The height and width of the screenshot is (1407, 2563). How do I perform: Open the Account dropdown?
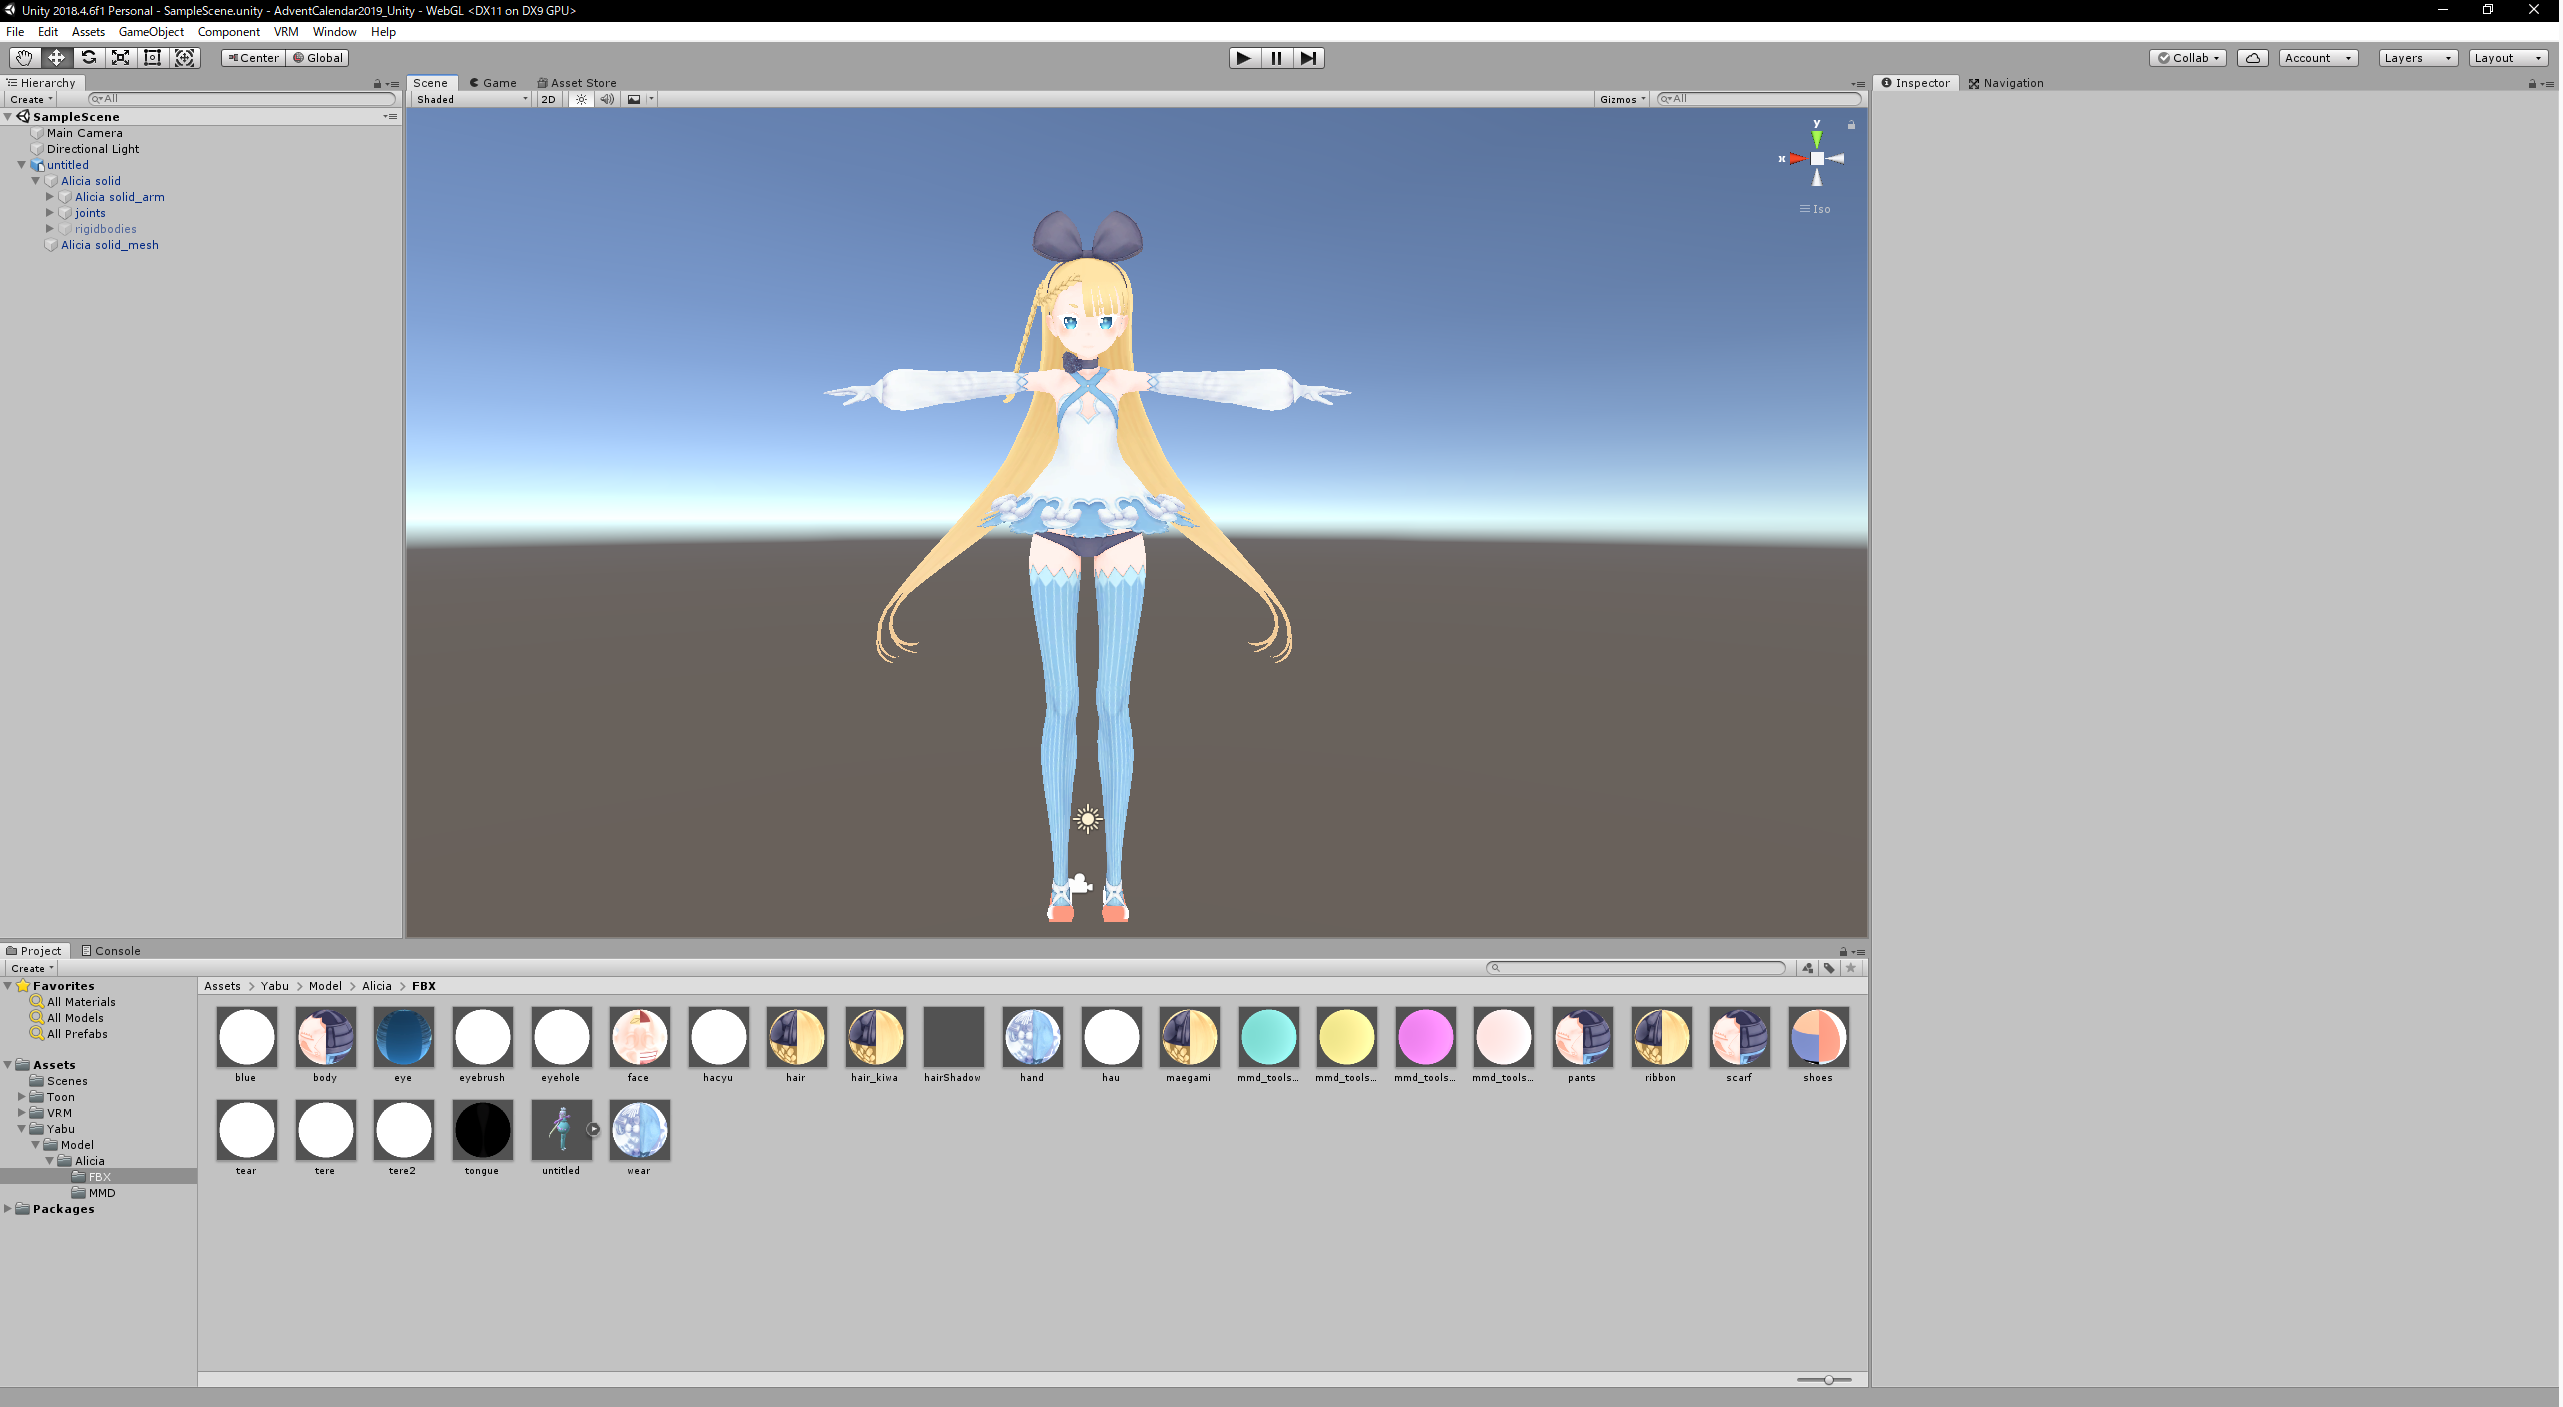[x=2318, y=58]
